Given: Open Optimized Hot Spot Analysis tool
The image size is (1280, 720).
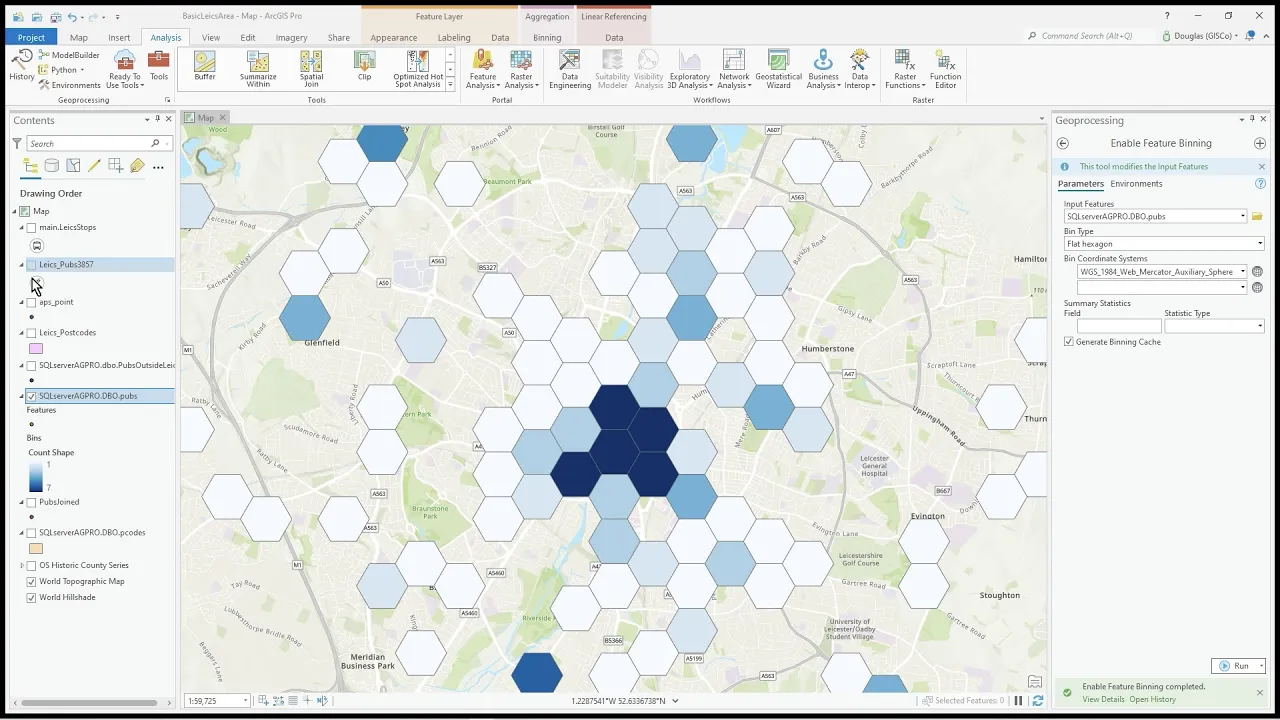Looking at the screenshot, I should [418, 69].
